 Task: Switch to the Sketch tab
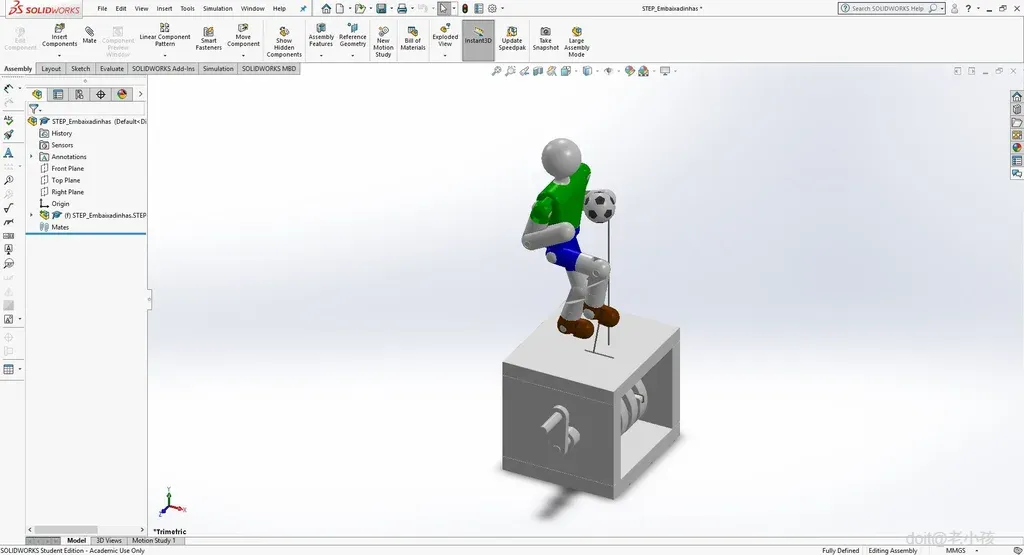click(80, 69)
